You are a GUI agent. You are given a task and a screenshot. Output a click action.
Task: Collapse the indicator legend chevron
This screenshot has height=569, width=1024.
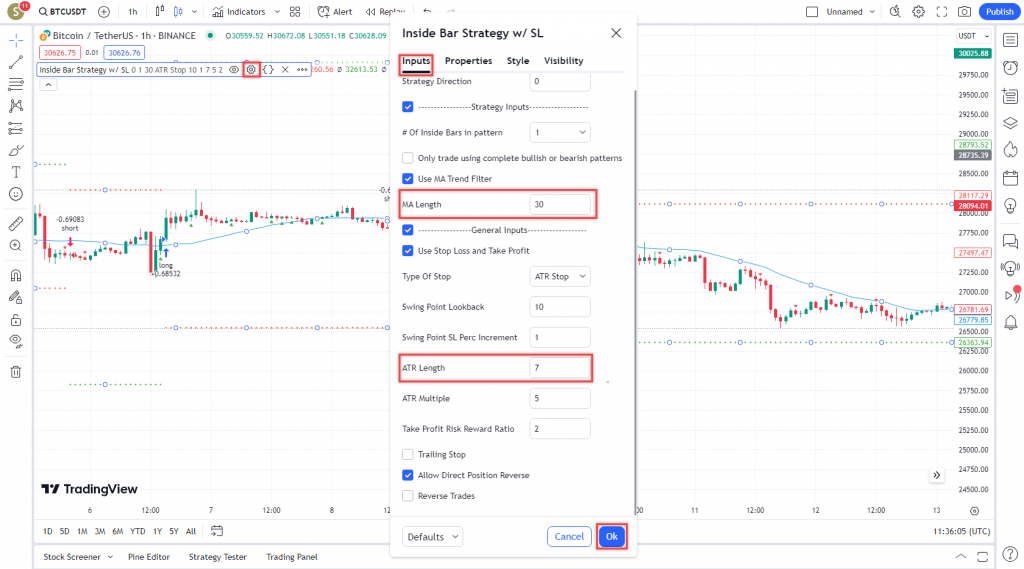[x=48, y=84]
